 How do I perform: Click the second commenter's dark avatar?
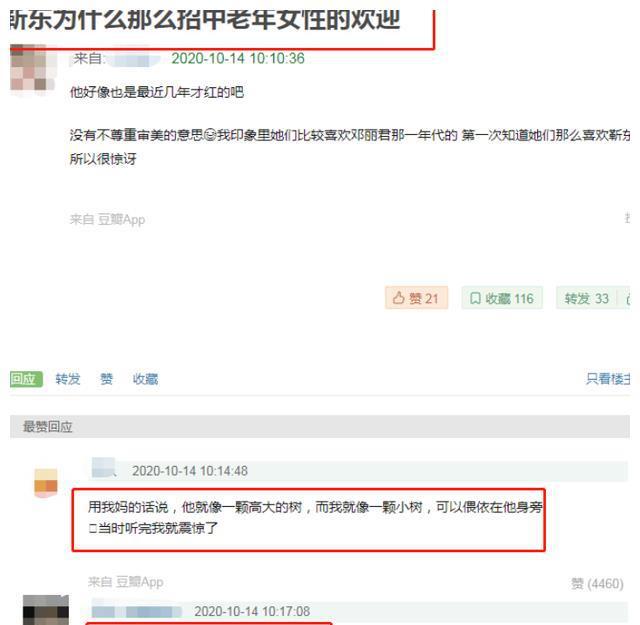tap(46, 610)
